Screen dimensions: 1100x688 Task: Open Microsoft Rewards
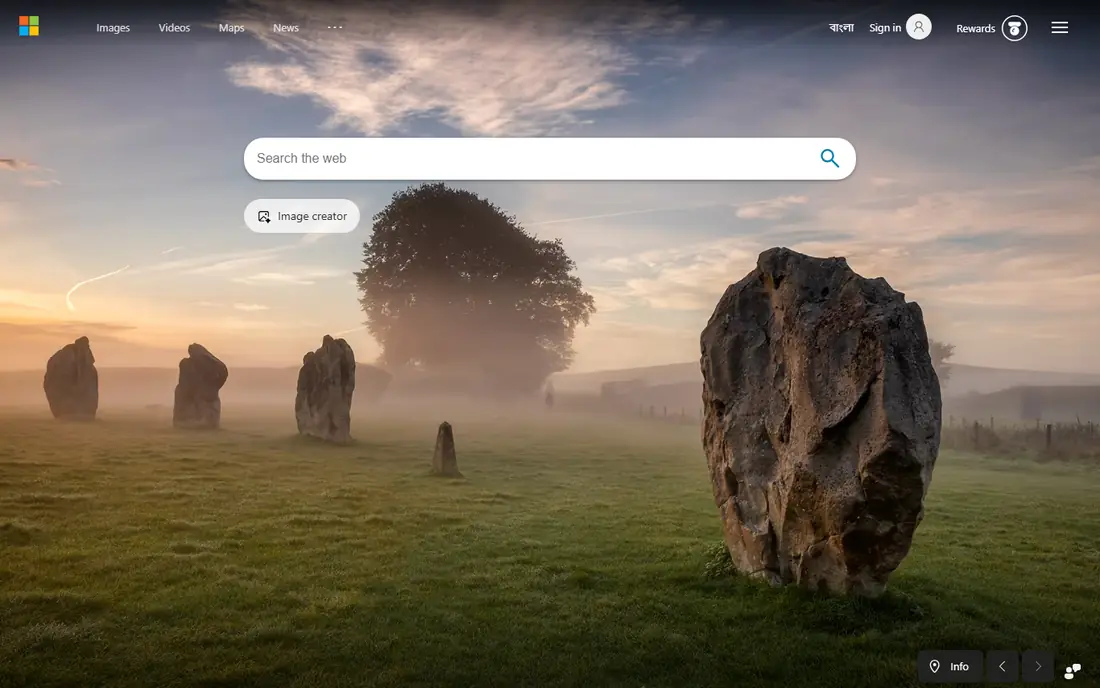[975, 29]
